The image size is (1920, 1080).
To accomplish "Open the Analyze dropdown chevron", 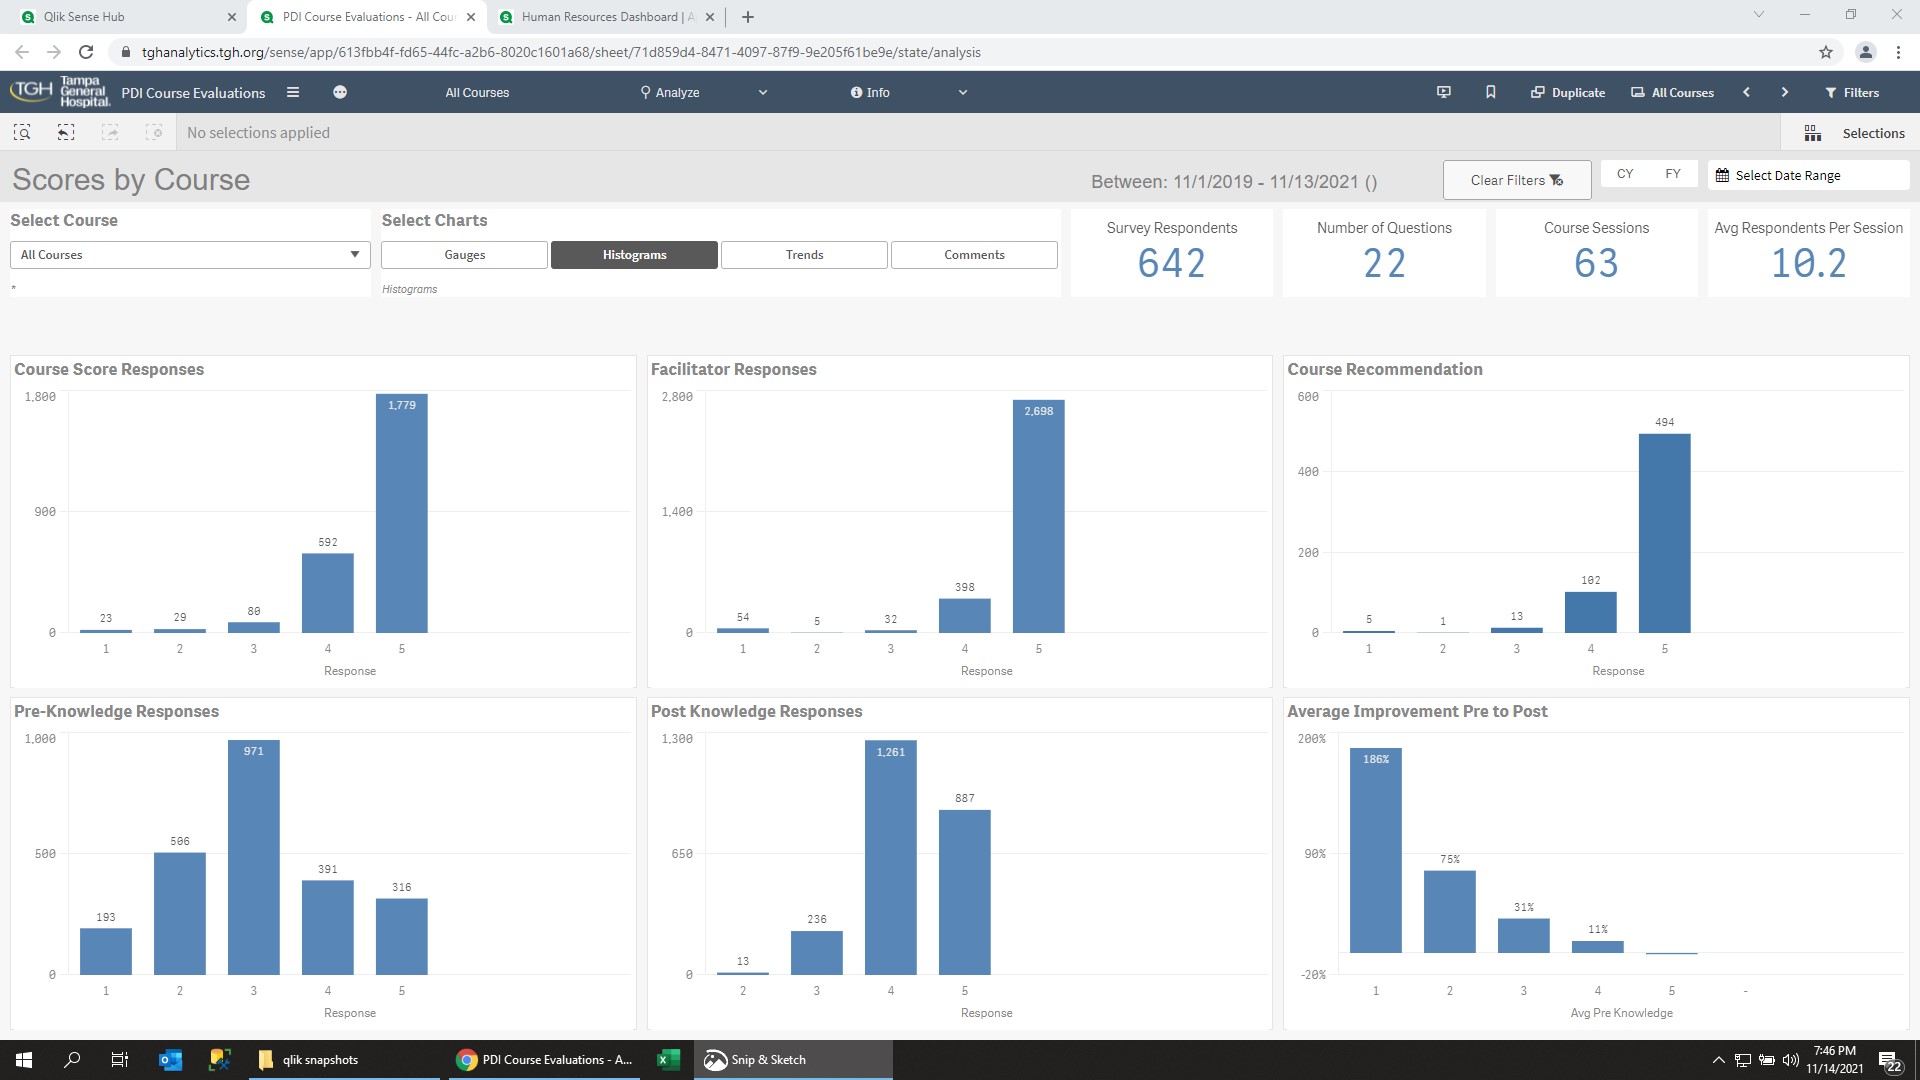I will click(x=762, y=92).
